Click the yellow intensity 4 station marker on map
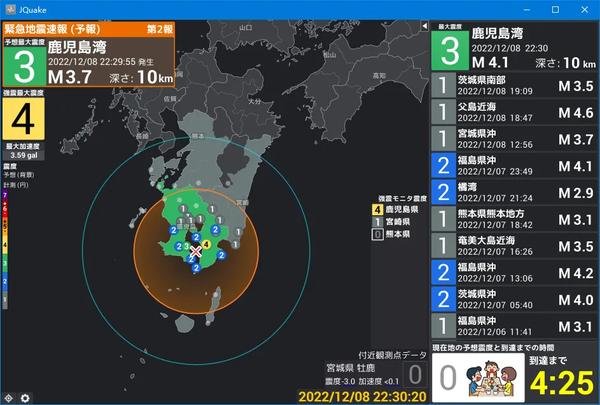Viewport: 600px width, 405px height. (206, 244)
